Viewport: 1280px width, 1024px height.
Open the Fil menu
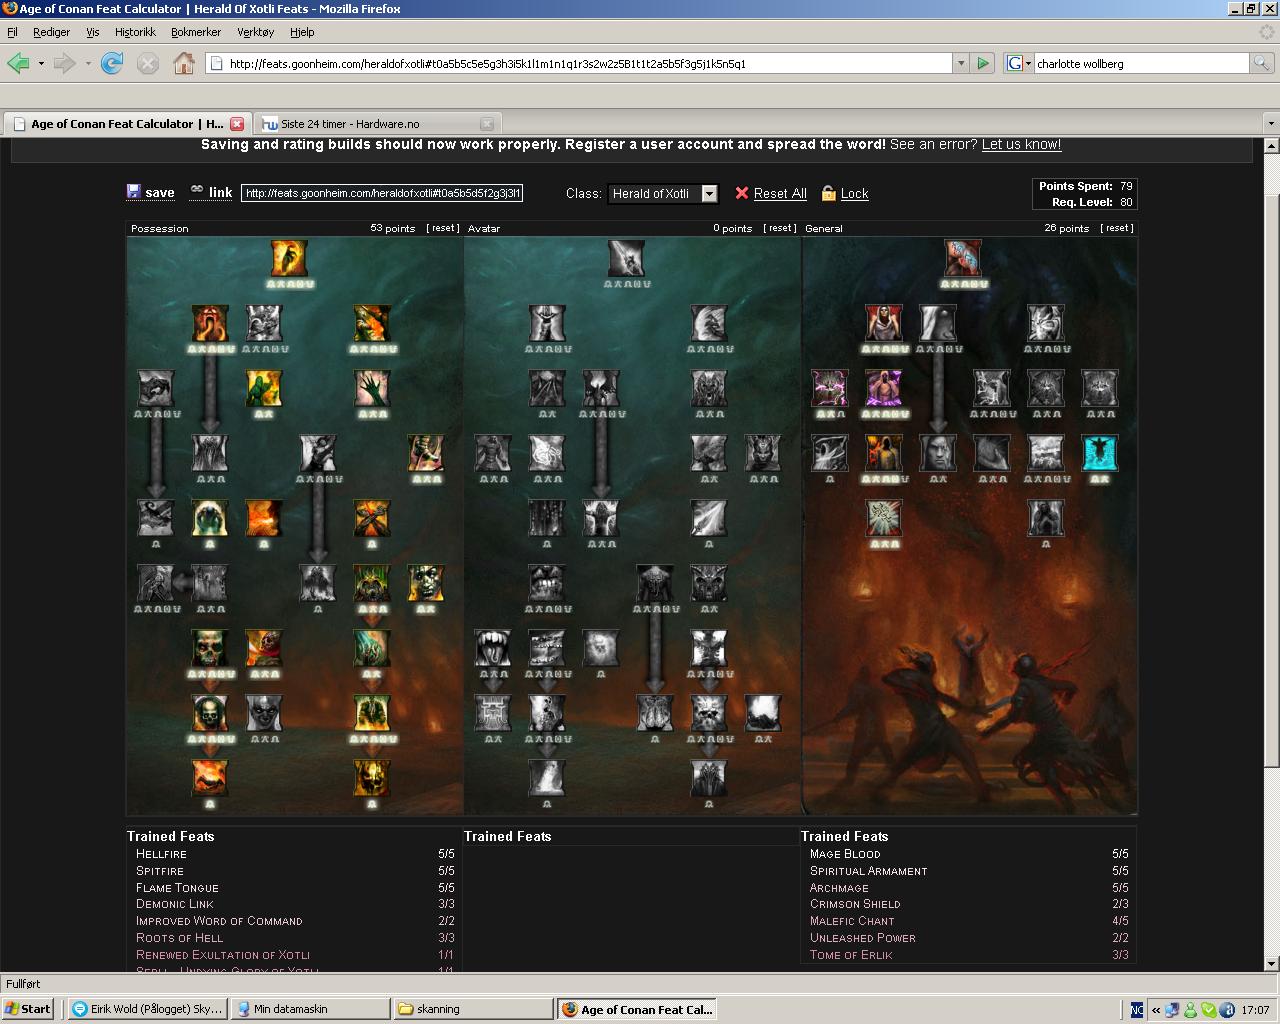point(12,32)
